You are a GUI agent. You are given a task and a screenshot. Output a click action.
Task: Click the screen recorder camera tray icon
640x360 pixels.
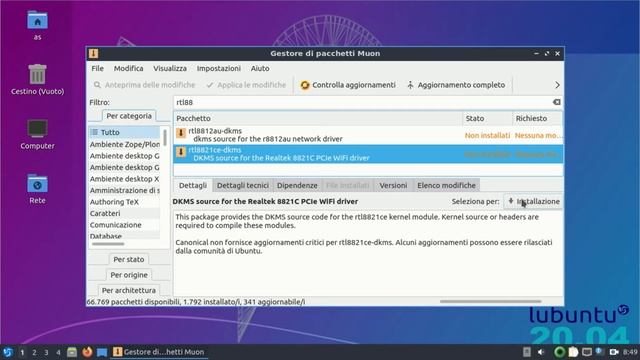pyautogui.click(x=614, y=352)
